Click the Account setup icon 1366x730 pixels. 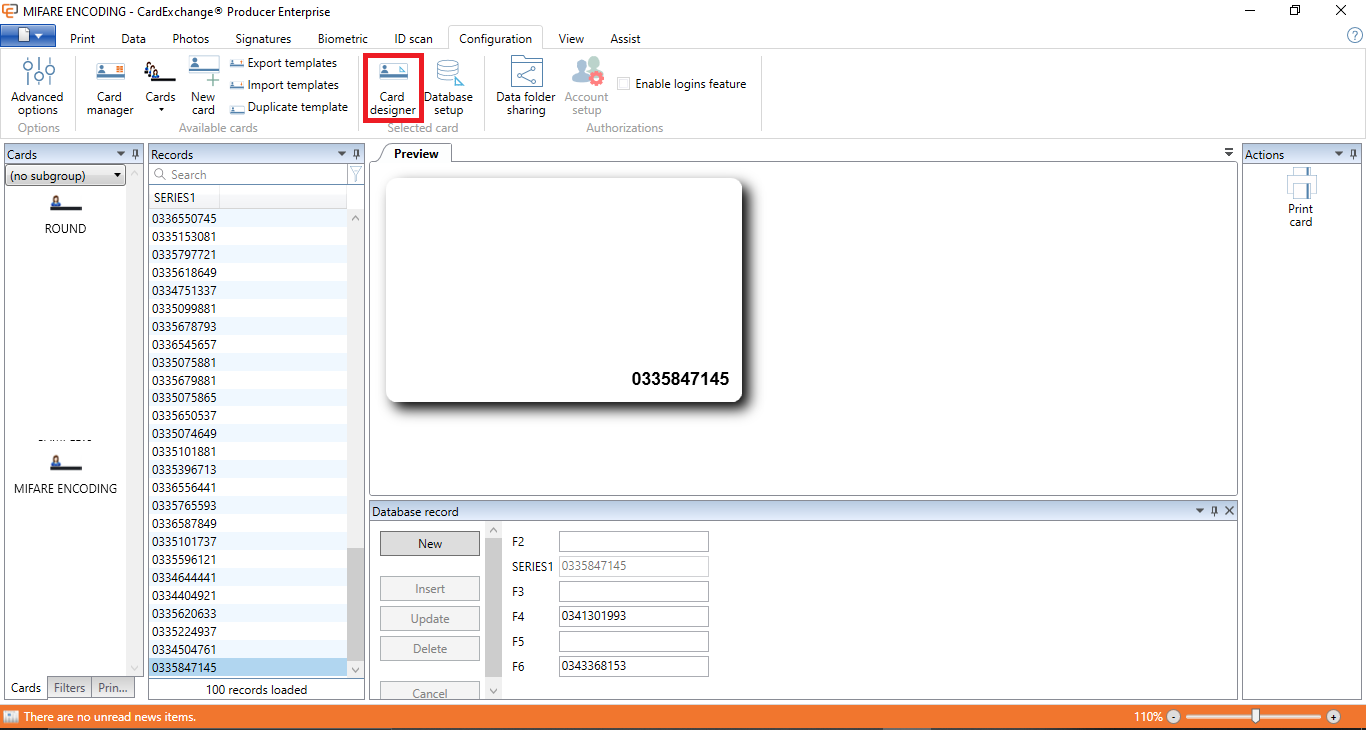[586, 86]
